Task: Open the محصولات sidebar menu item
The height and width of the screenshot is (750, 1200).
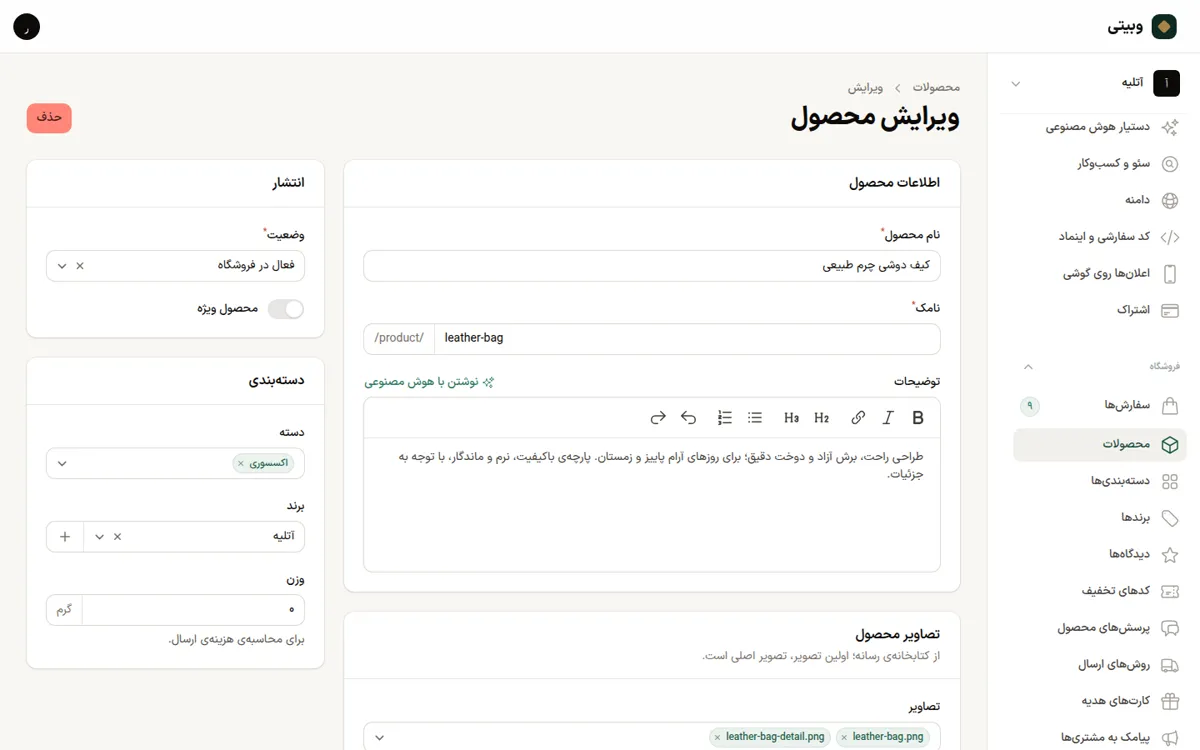Action: click(1100, 445)
